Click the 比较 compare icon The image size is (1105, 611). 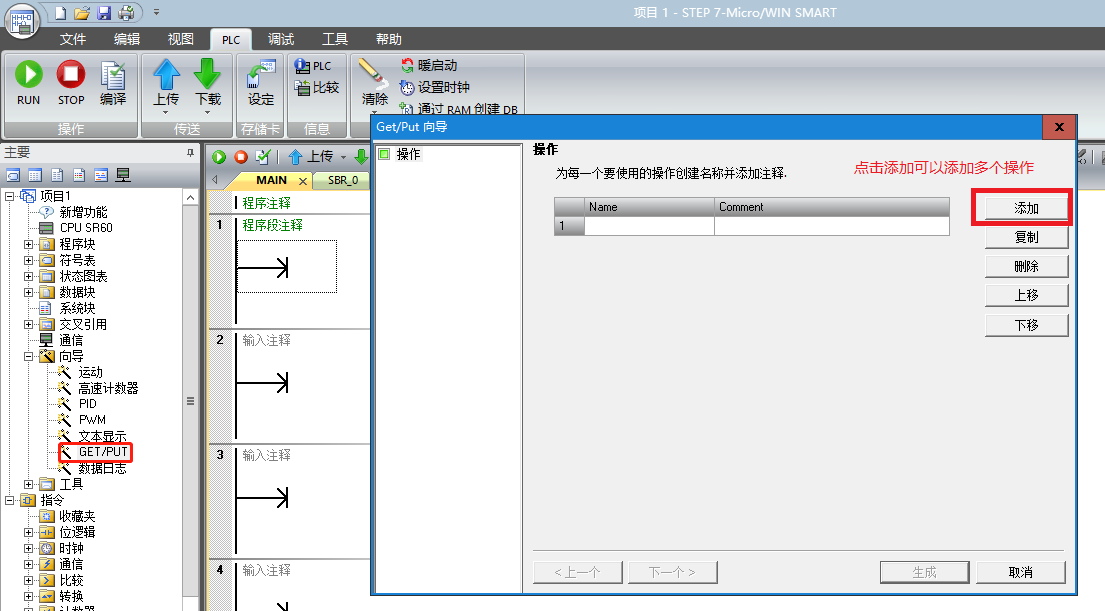pyautogui.click(x=302, y=88)
